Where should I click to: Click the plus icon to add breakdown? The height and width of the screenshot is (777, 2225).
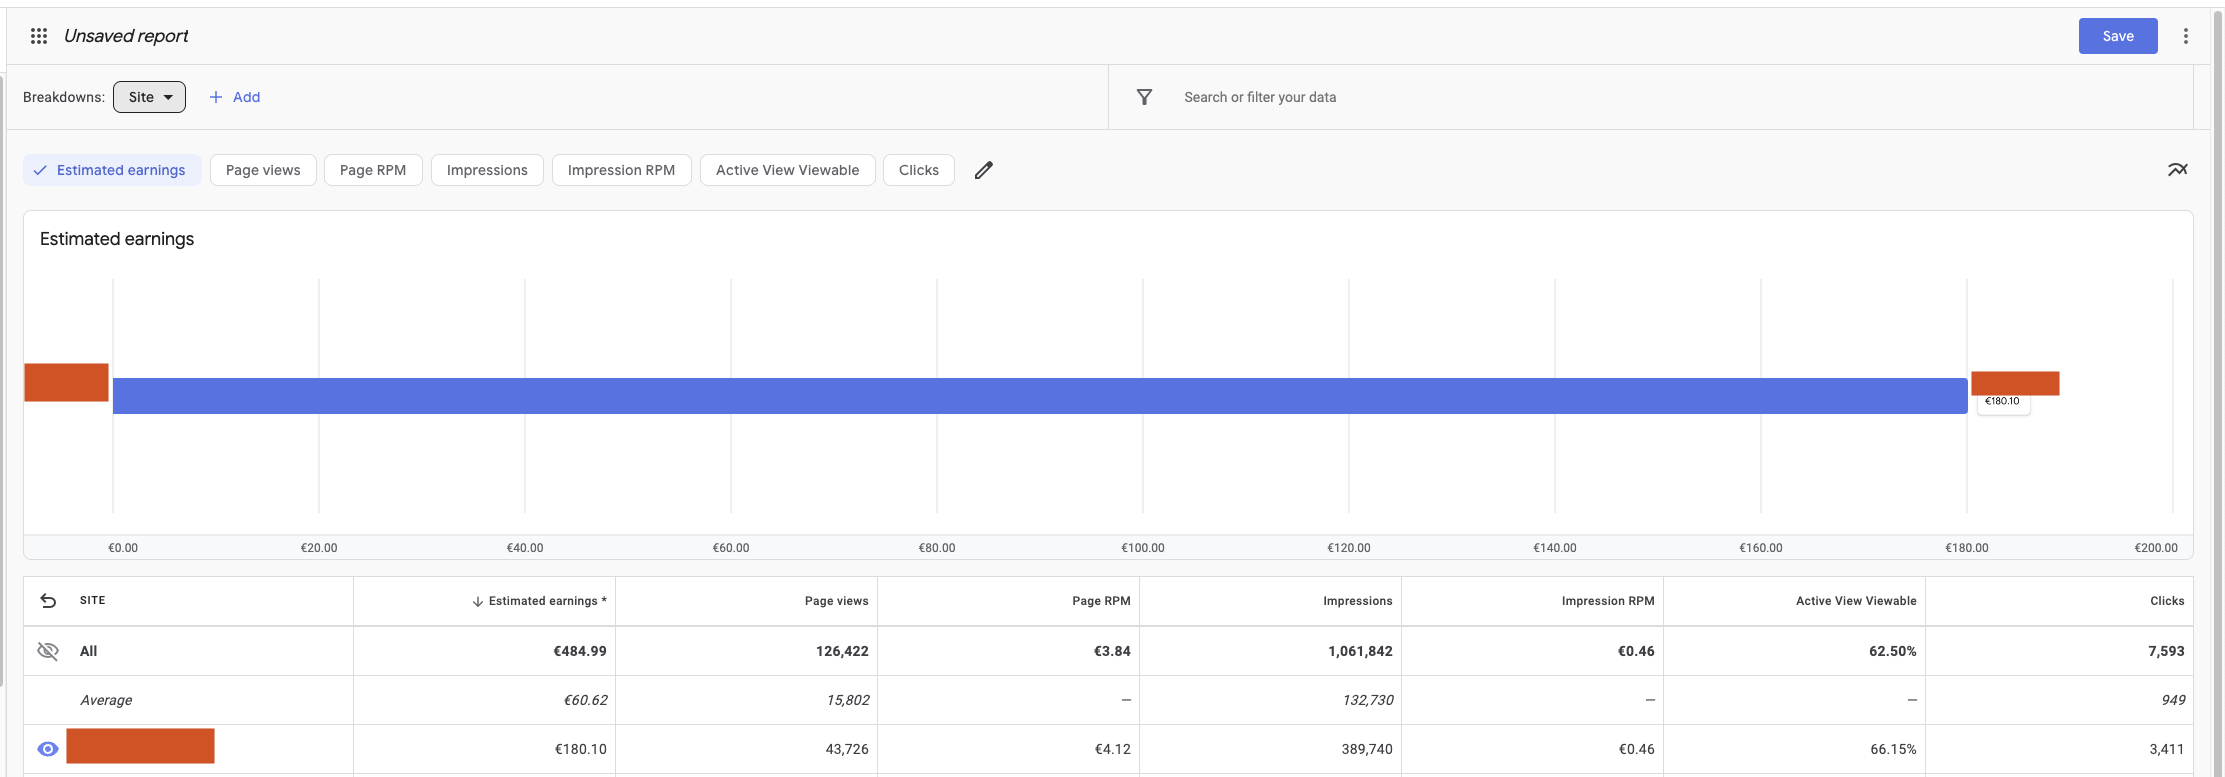pyautogui.click(x=215, y=97)
